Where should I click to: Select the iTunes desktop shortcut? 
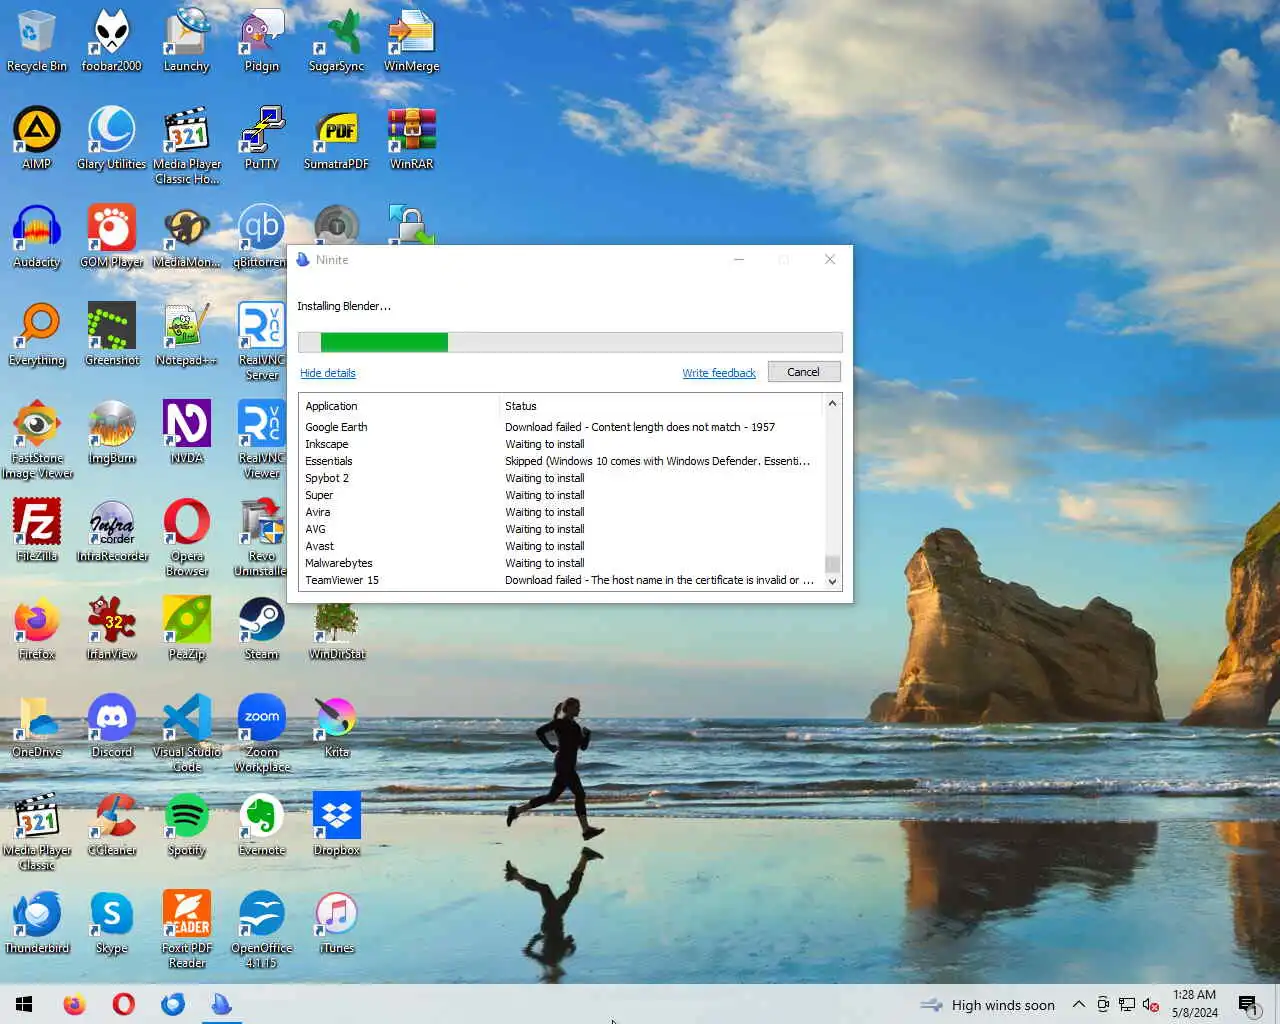click(336, 922)
